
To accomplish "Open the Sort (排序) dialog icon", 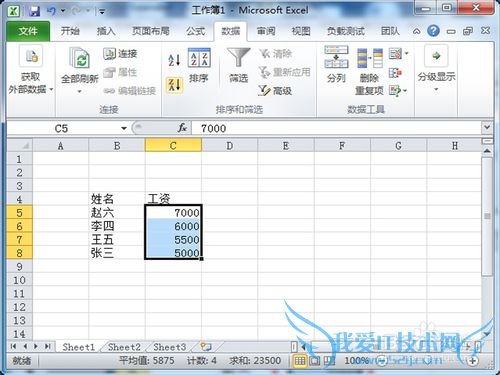I will (x=199, y=58).
